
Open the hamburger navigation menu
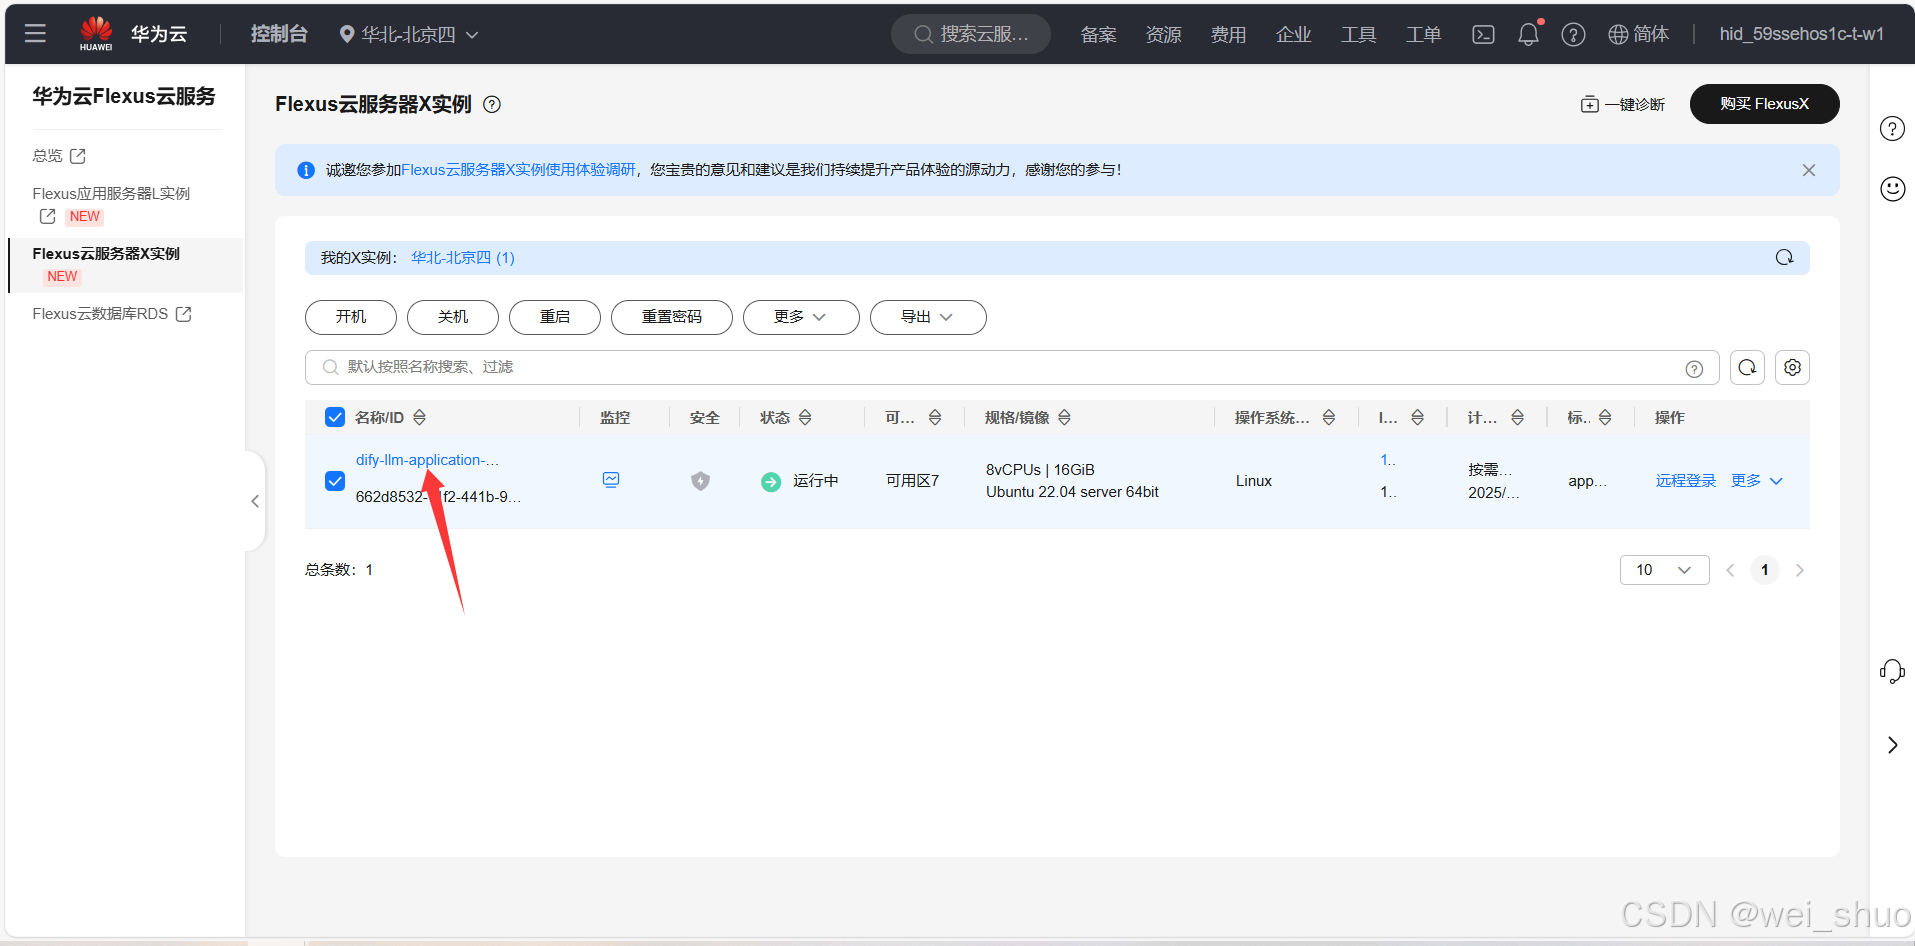(35, 34)
